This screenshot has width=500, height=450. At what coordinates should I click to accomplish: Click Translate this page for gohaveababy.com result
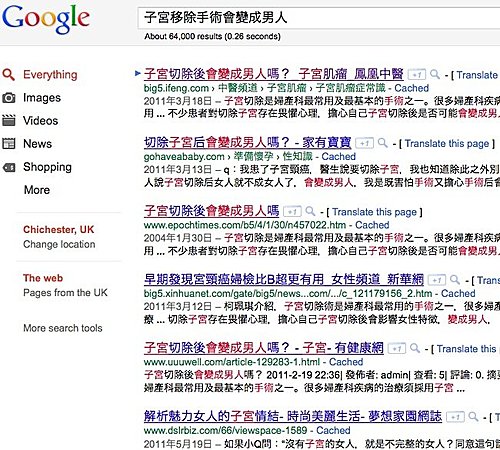(447, 144)
